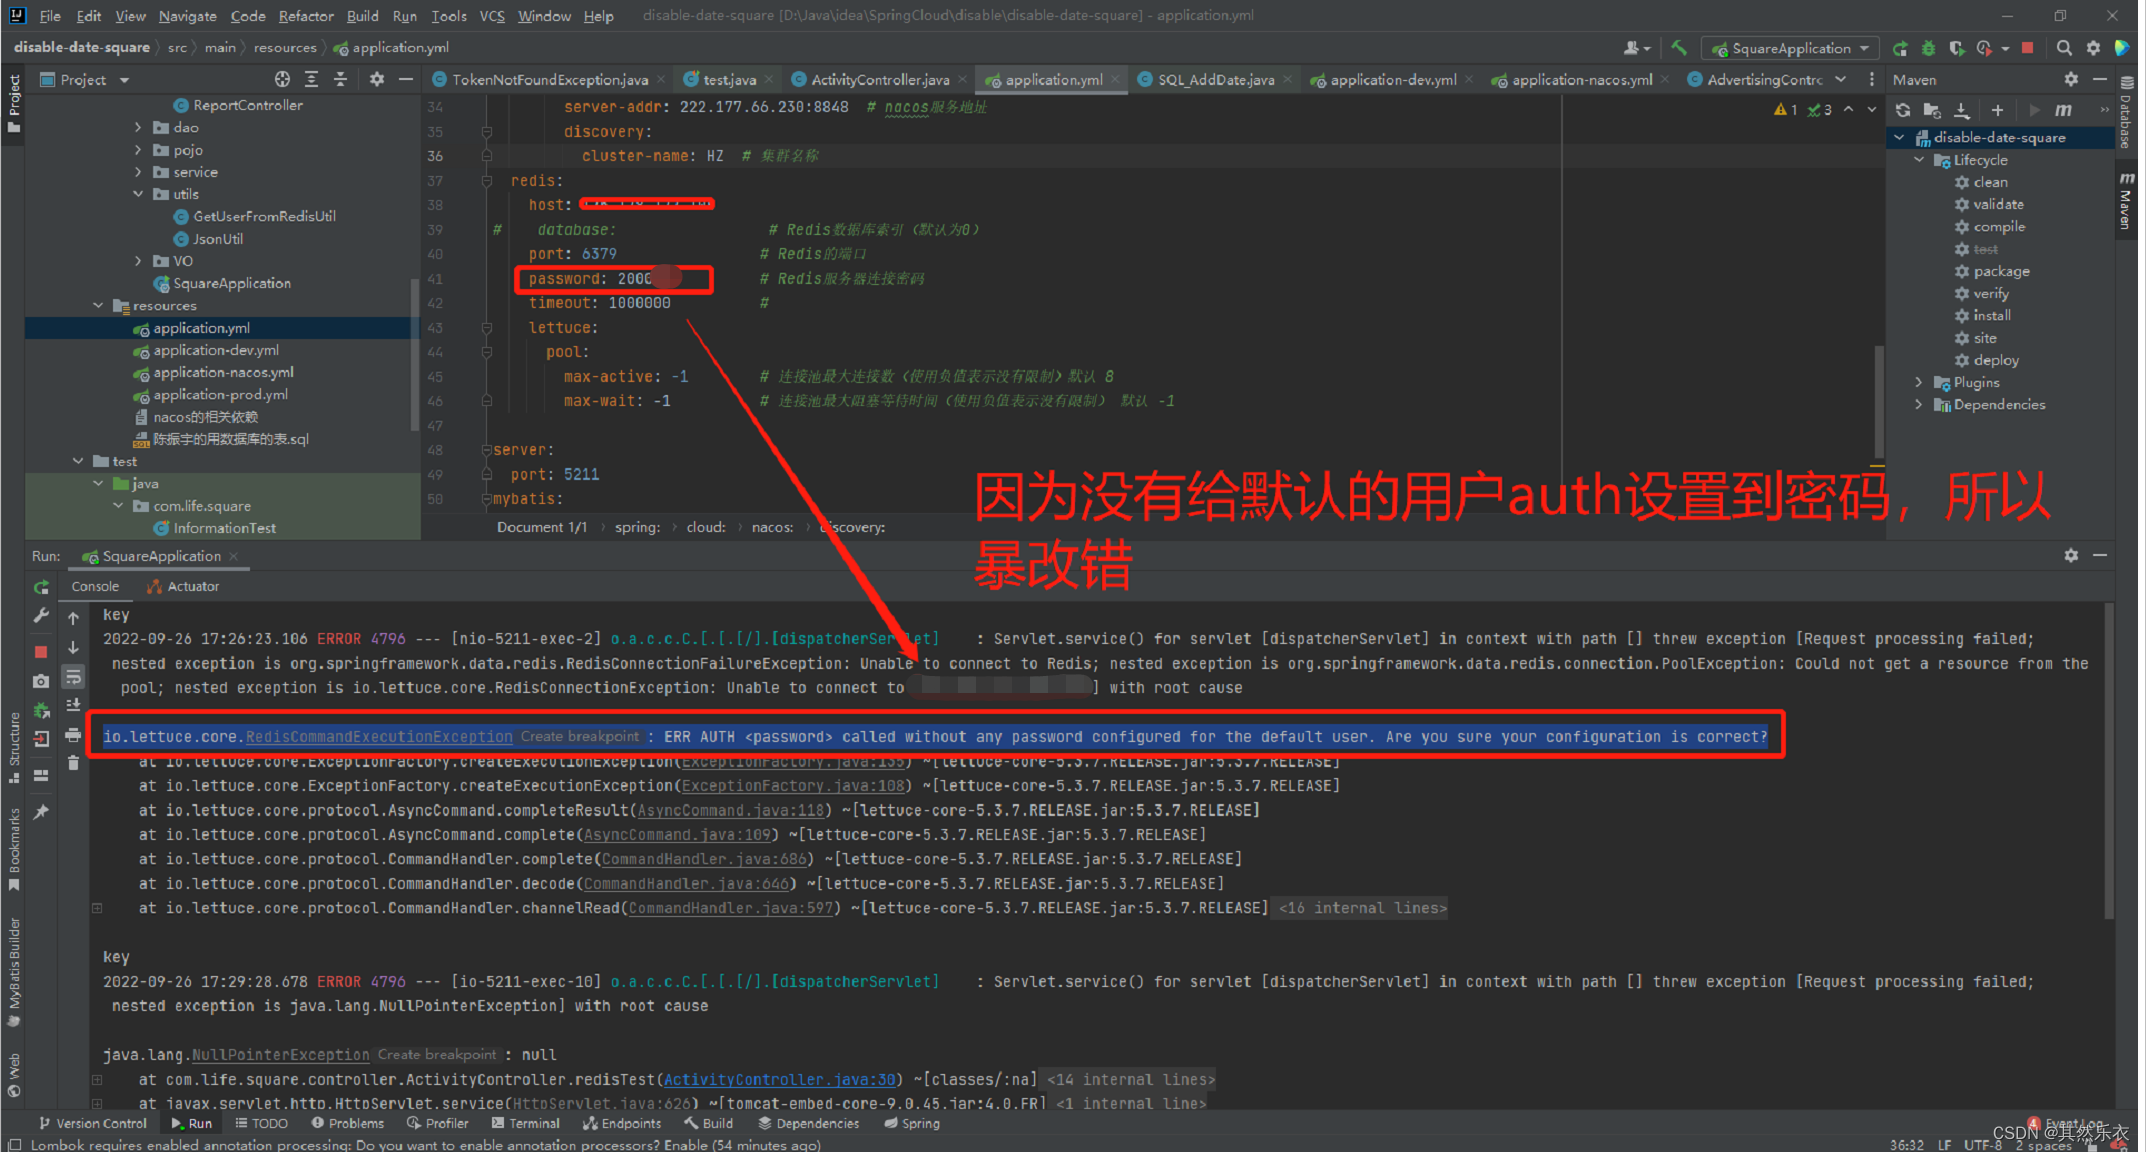Open the Refactor menu

pos(305,15)
